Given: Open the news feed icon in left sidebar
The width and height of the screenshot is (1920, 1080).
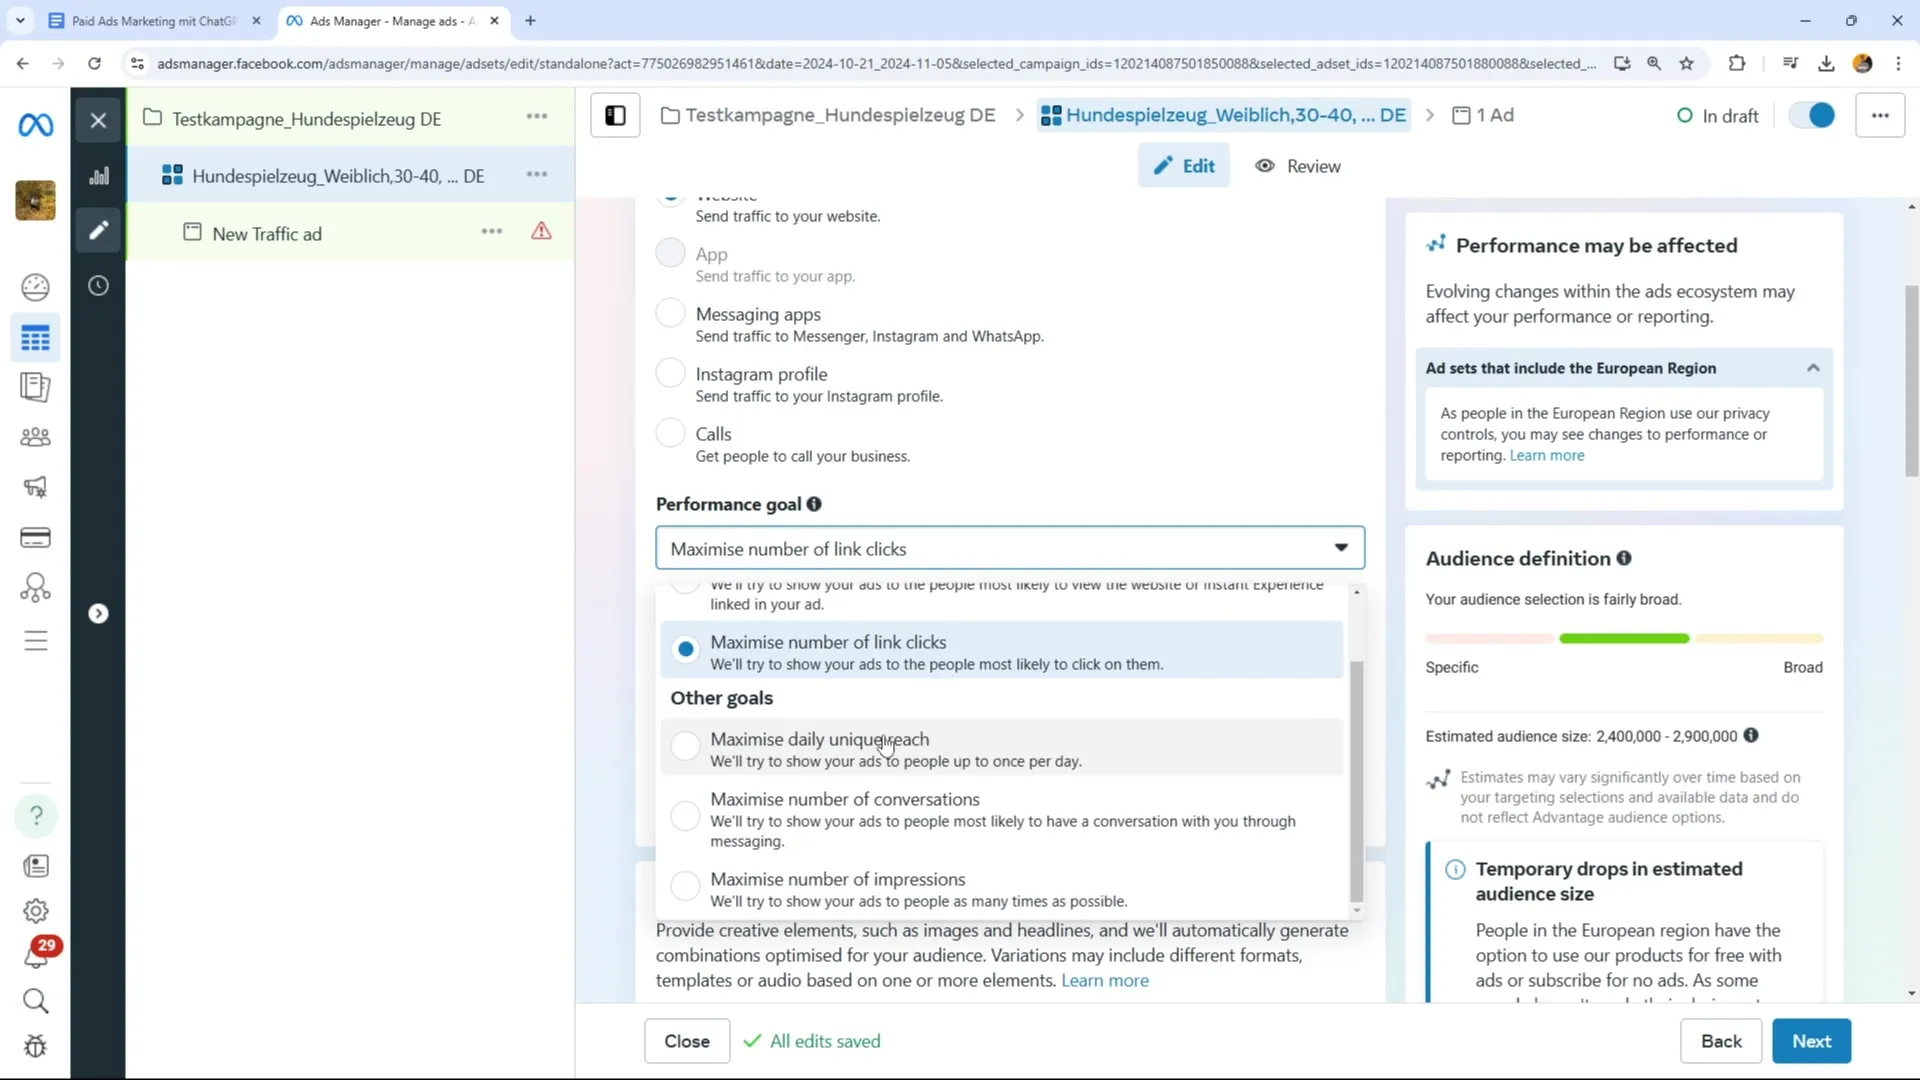Looking at the screenshot, I should click(35, 866).
